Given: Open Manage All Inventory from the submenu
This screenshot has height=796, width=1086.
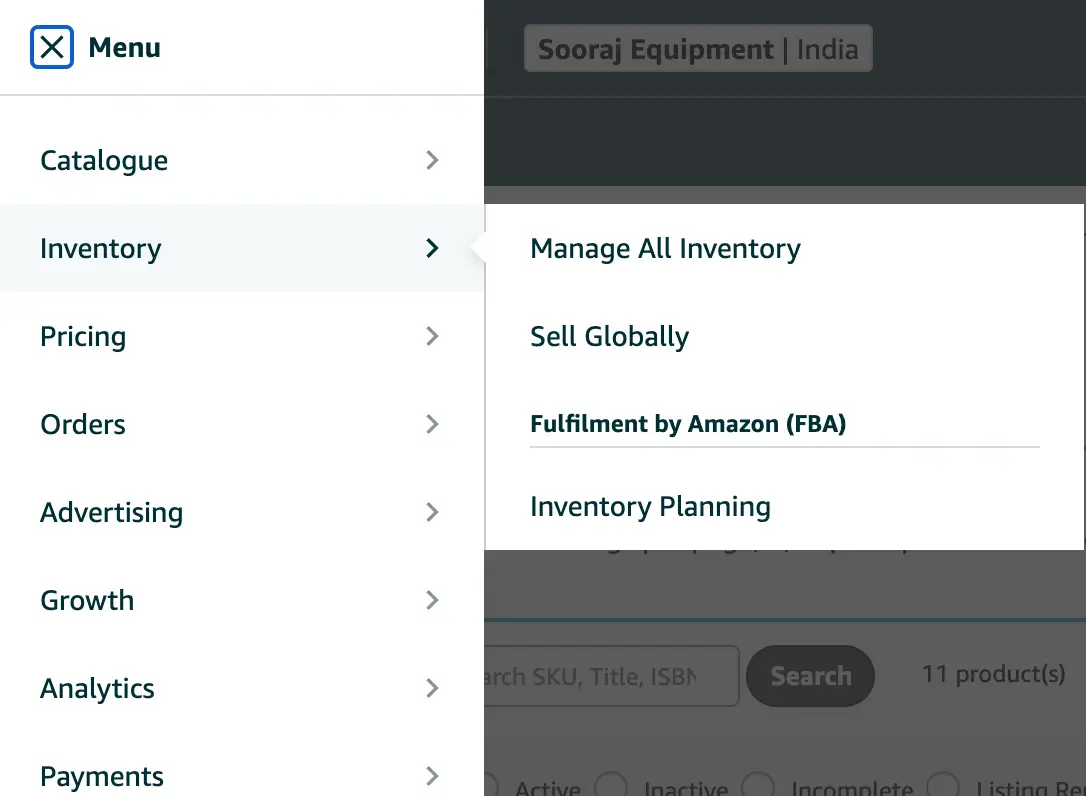Looking at the screenshot, I should coord(665,249).
